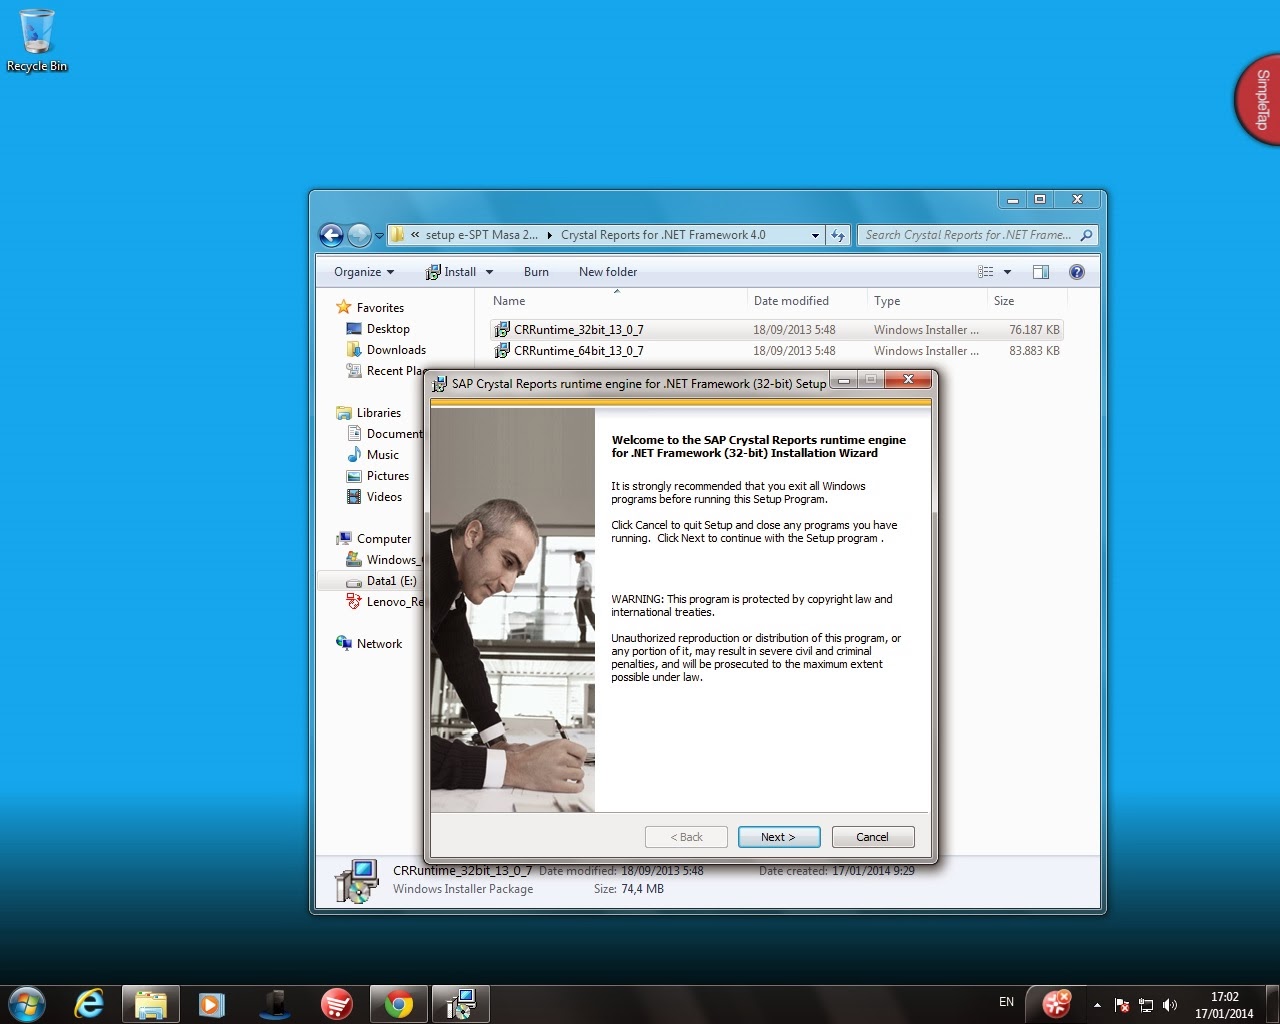1280x1024 pixels.
Task: Open the red shopping cart taskbar app
Action: [337, 1003]
